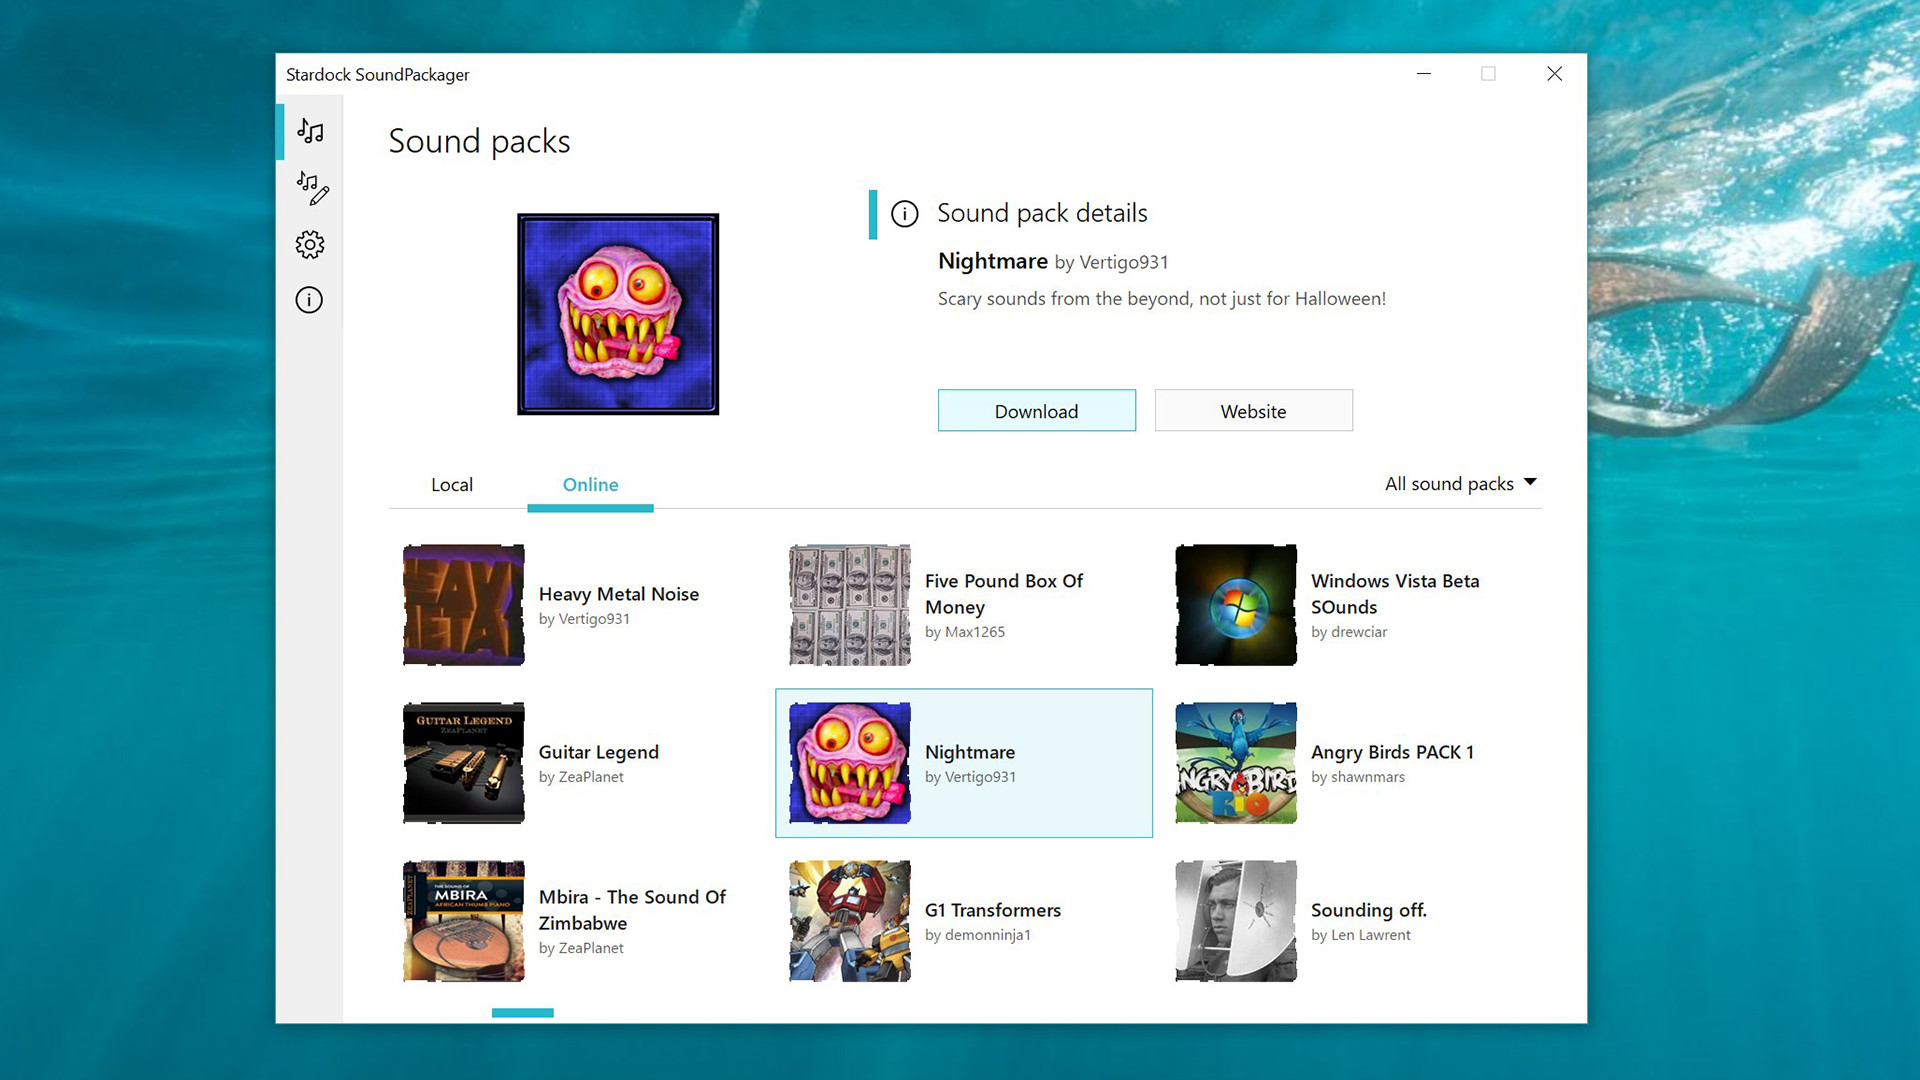View about info via the sidebar info icon
The height and width of the screenshot is (1080, 1920).
(310, 300)
